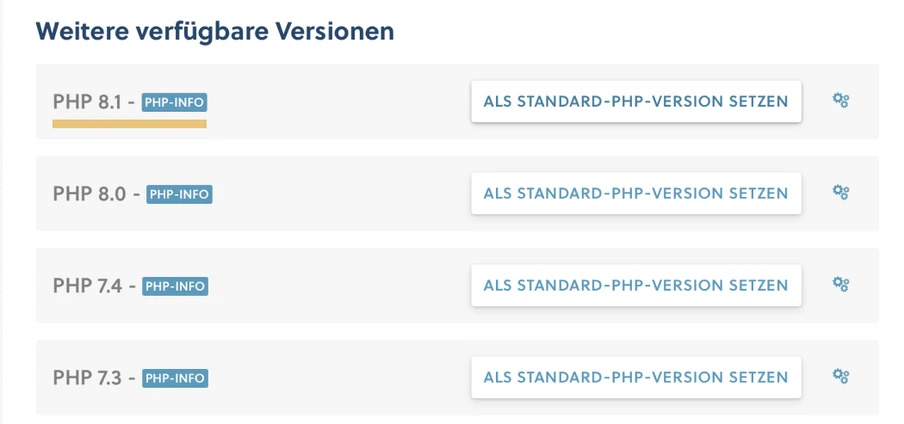
Task: Open the settings gears for PHP 7.3
Action: [x=841, y=377]
